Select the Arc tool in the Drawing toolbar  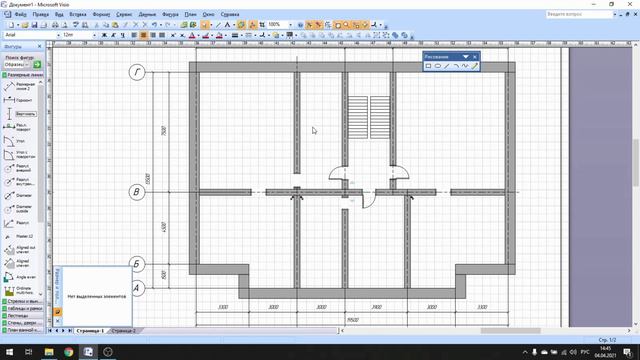coord(456,66)
